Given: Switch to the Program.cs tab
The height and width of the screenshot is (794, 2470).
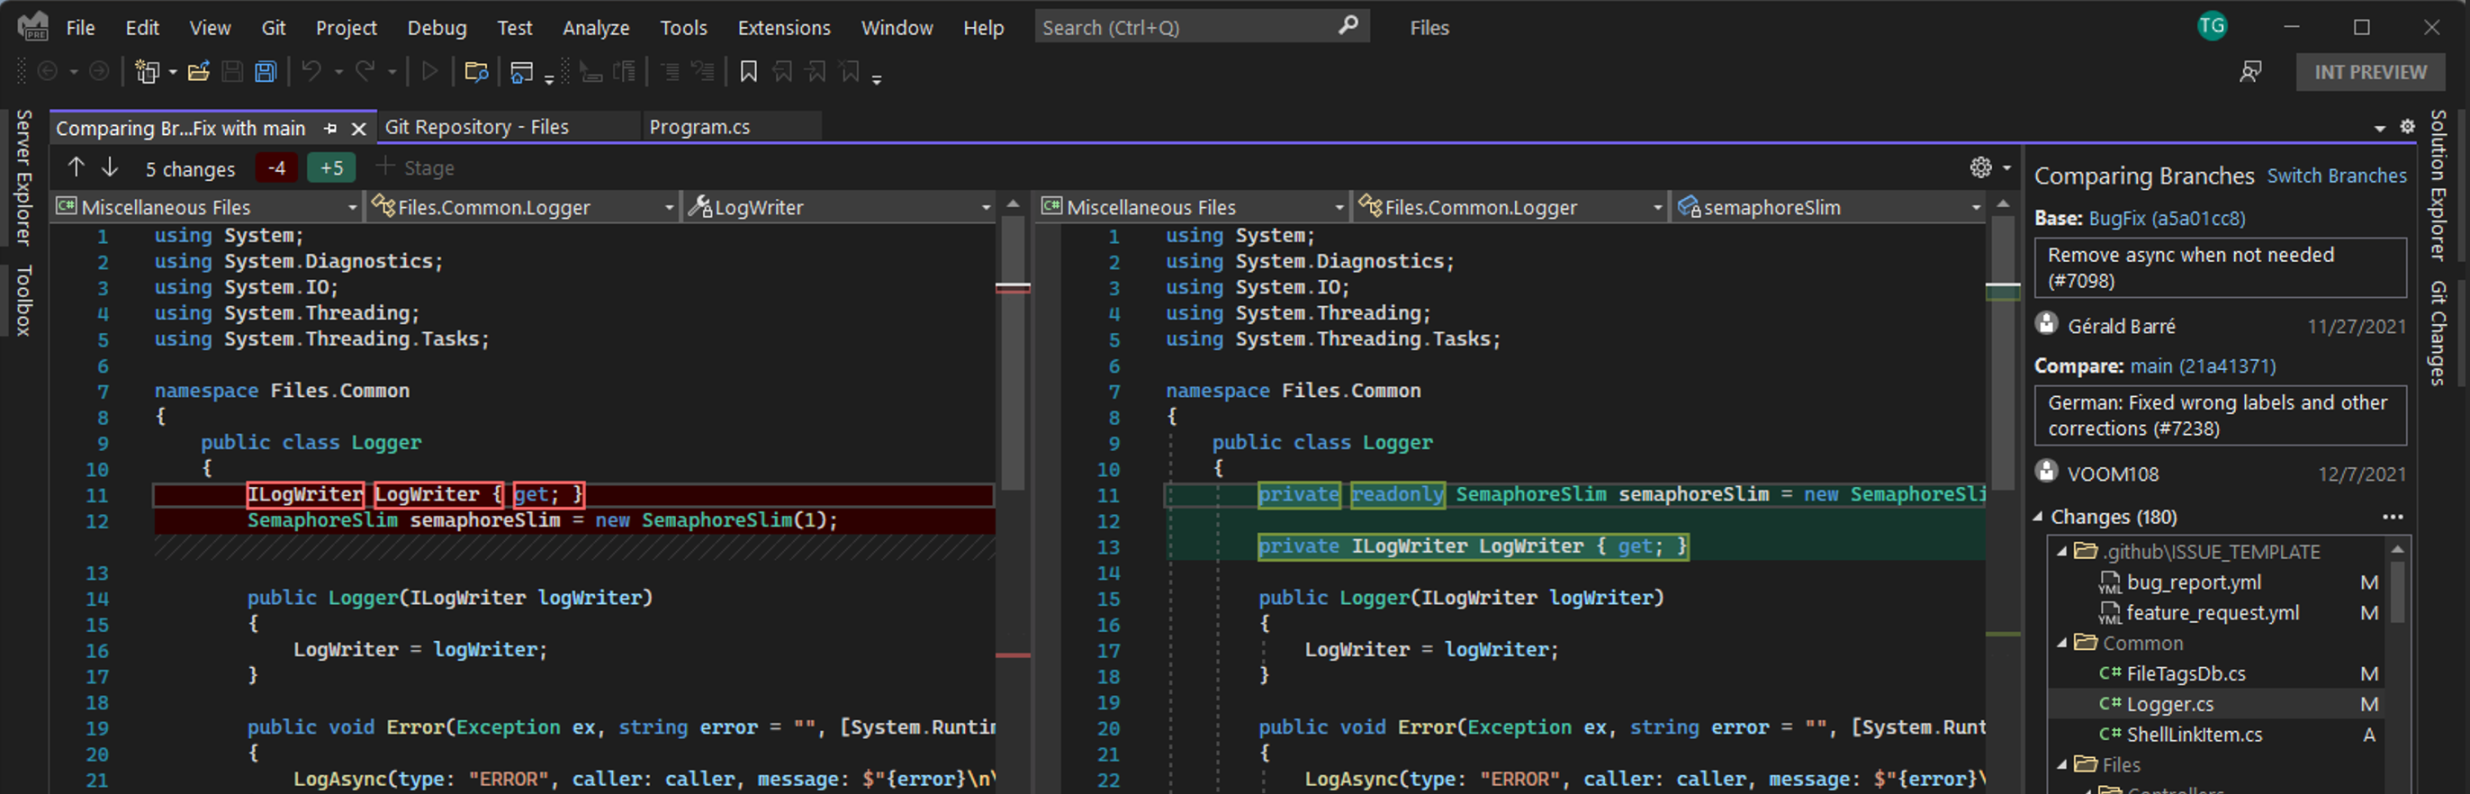Looking at the screenshot, I should [x=699, y=127].
